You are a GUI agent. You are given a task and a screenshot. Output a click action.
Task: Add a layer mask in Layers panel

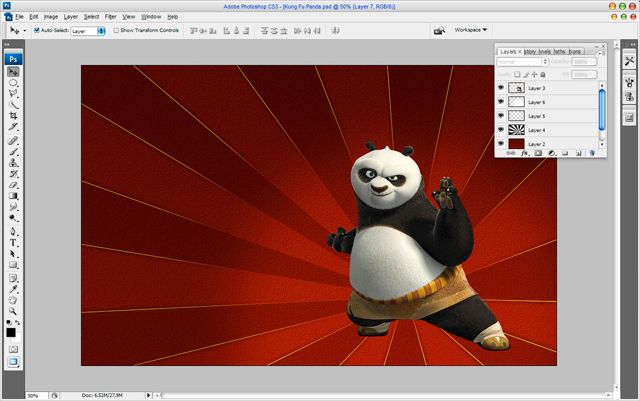[x=538, y=153]
